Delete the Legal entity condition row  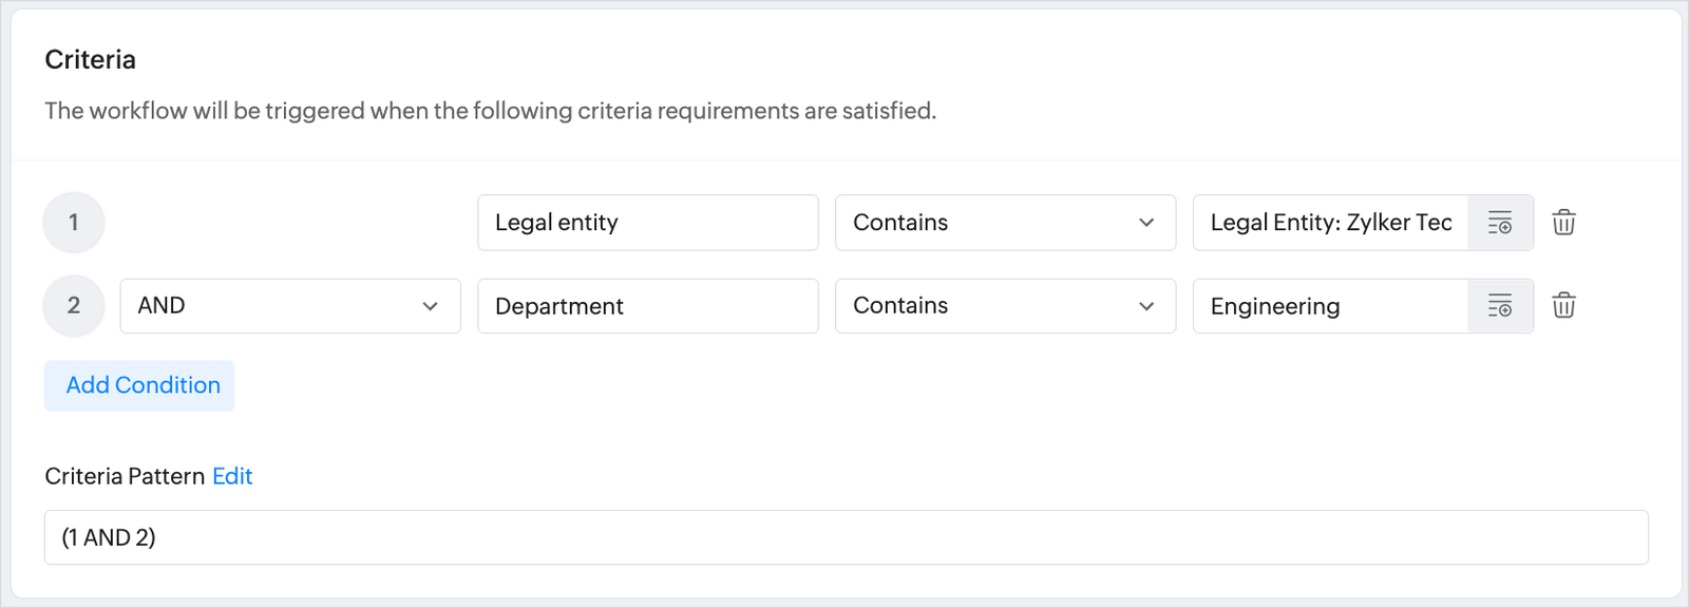coord(1564,222)
